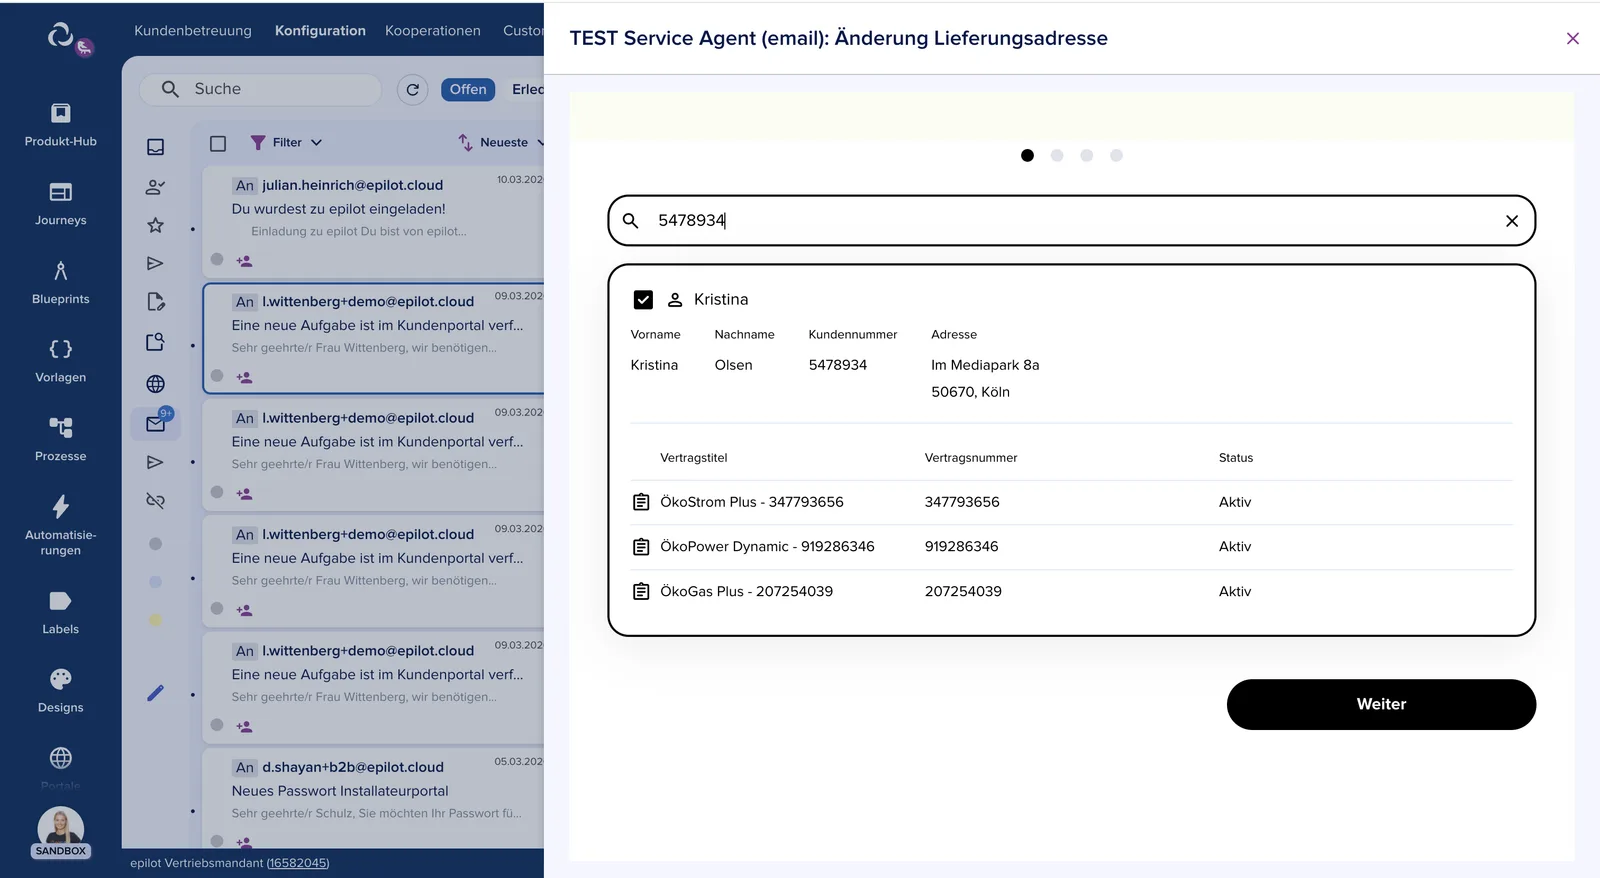The height and width of the screenshot is (878, 1600).
Task: Click the blue pencil edit icon
Action: click(x=155, y=693)
